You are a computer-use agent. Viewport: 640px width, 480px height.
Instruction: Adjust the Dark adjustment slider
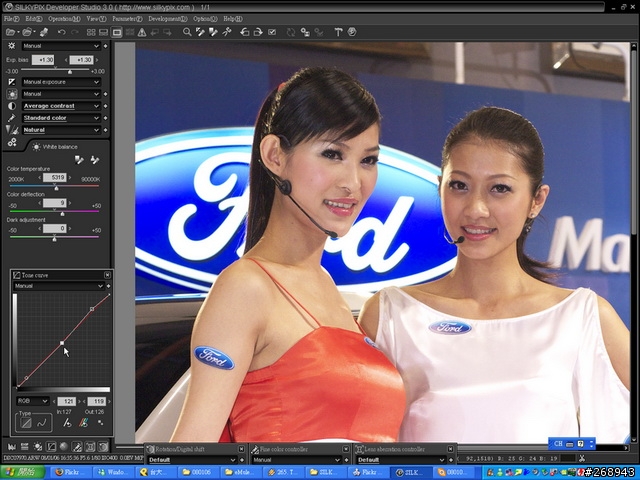54,238
